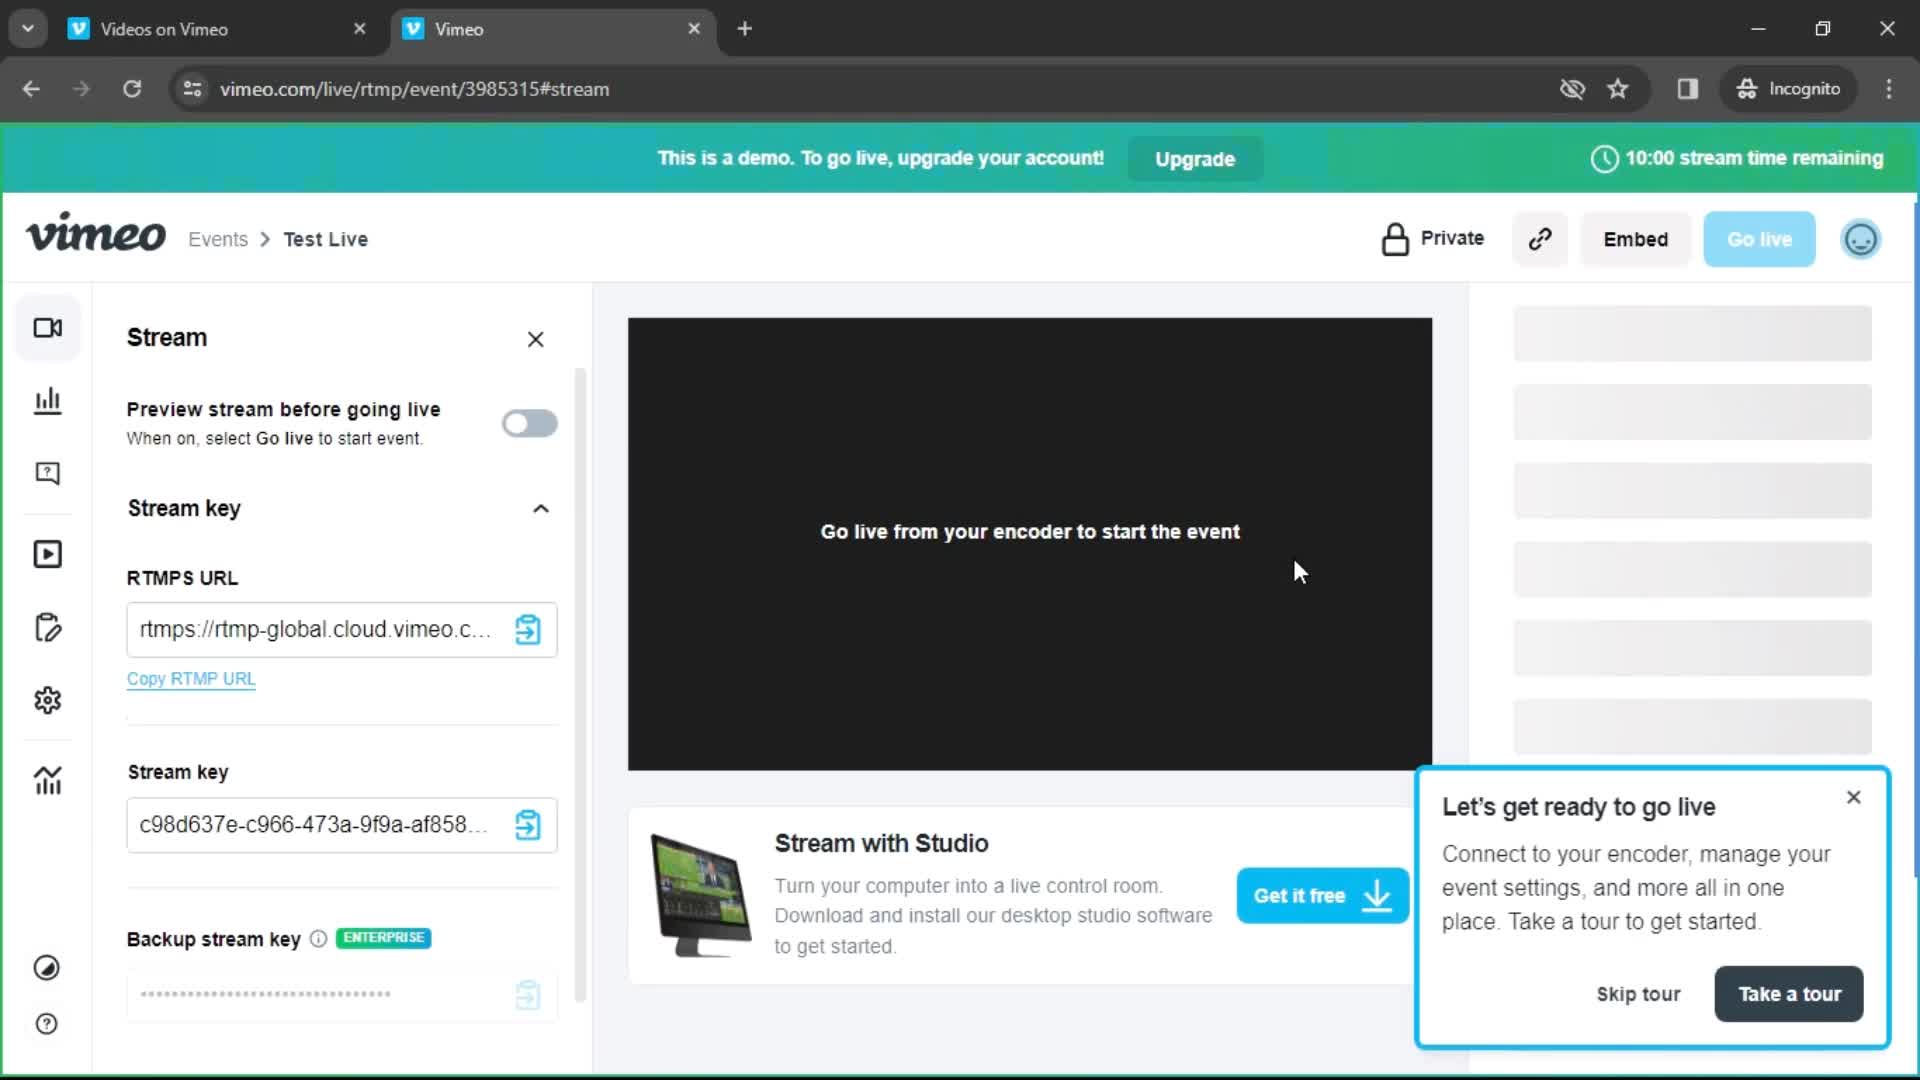Select the video library icon in sidebar
The image size is (1920, 1080).
(x=47, y=553)
